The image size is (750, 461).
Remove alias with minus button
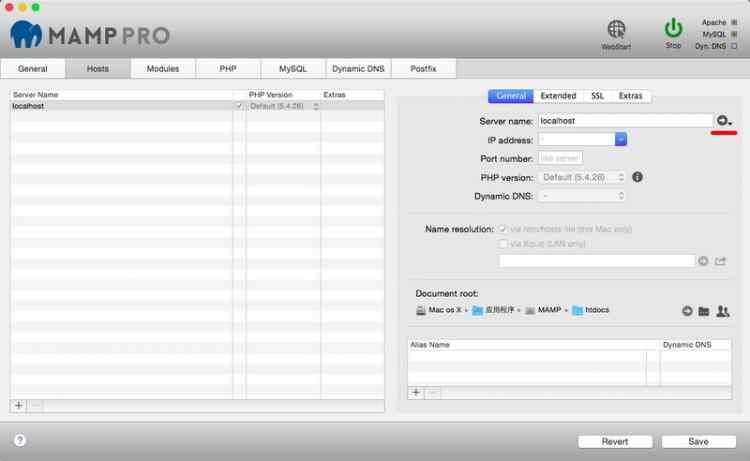tap(433, 393)
